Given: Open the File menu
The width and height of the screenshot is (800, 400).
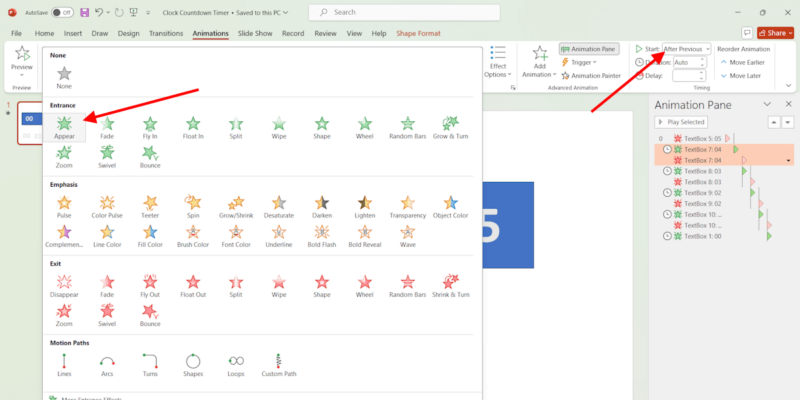Looking at the screenshot, I should pos(16,33).
